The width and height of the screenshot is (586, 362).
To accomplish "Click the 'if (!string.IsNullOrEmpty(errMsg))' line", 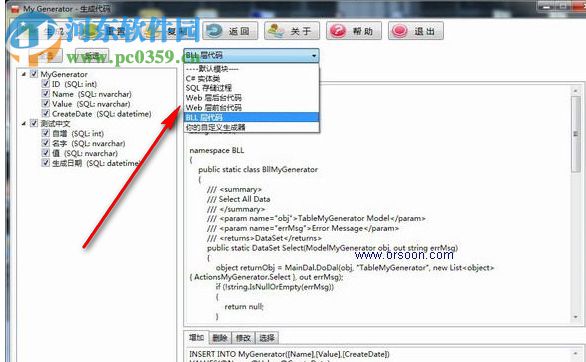I will coord(275,287).
